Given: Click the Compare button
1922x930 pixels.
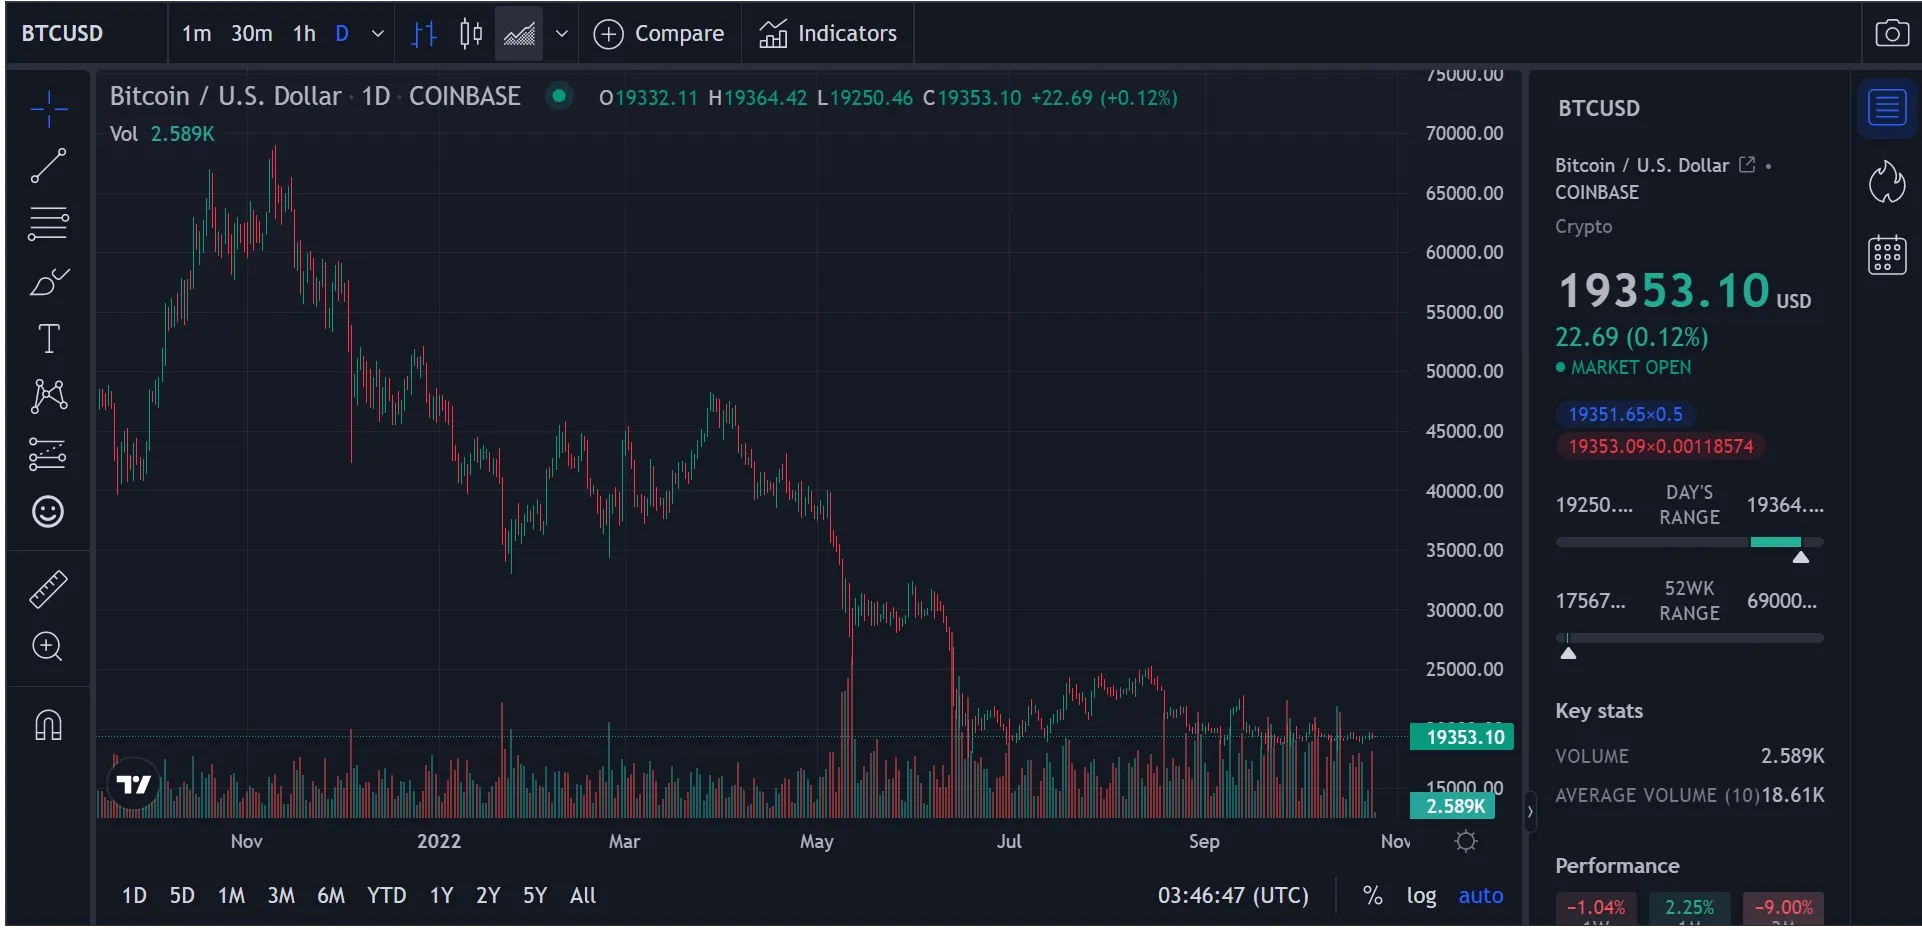Looking at the screenshot, I should tap(659, 34).
